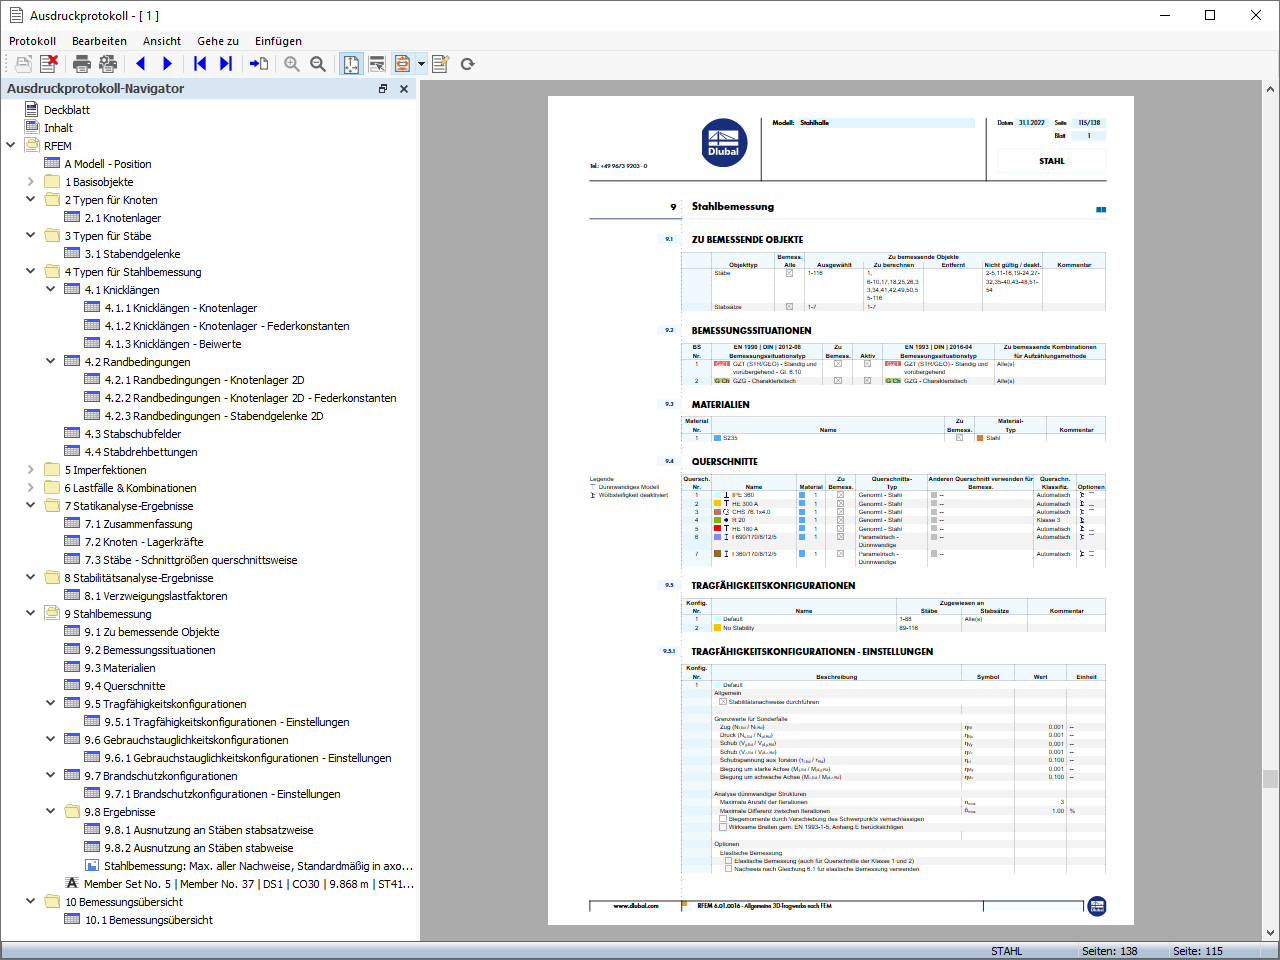Toggle the whole-page view button
The image size is (1280, 960).
click(x=352, y=64)
